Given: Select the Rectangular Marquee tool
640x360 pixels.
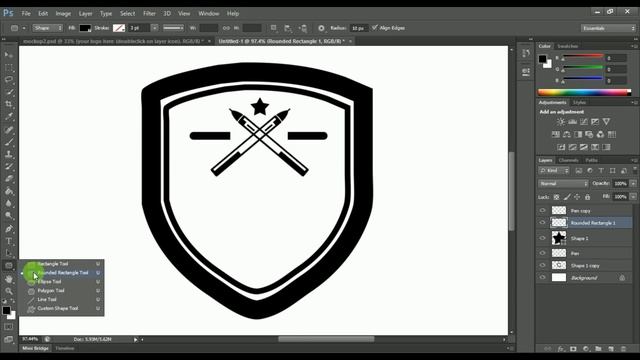Looking at the screenshot, I should (9, 68).
